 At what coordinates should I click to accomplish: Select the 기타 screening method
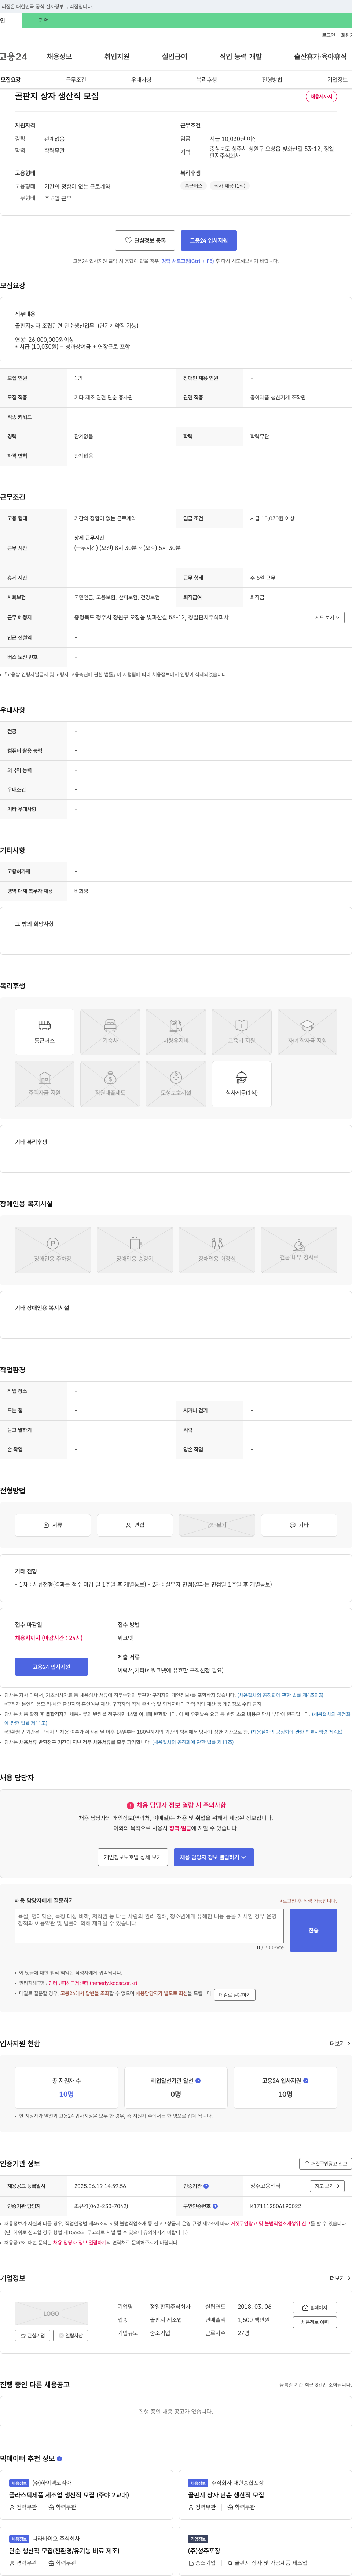[x=299, y=1524]
